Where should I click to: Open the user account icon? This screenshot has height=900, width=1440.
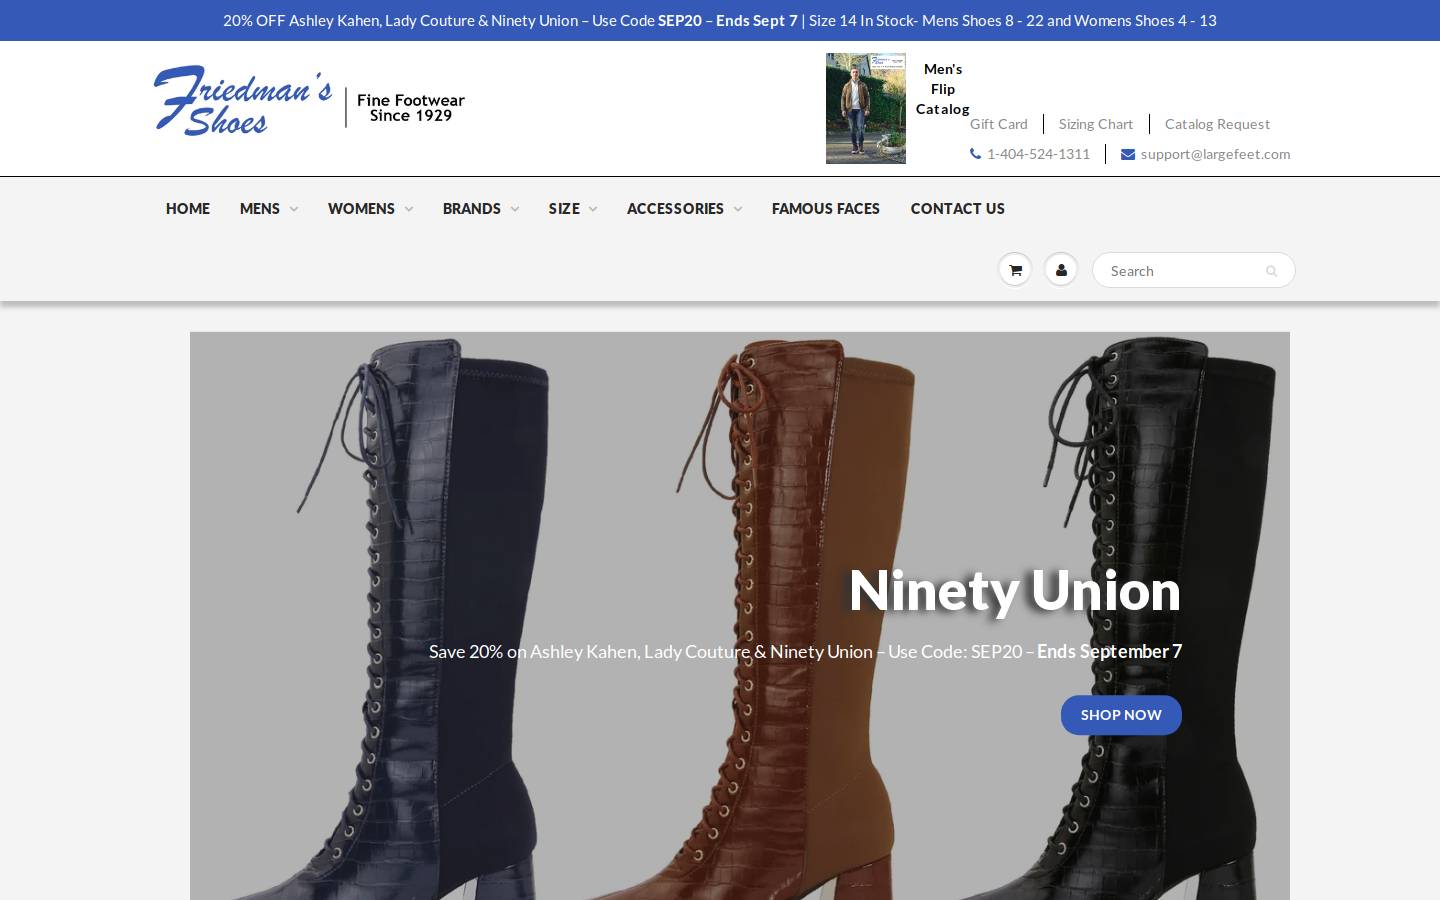coord(1061,270)
